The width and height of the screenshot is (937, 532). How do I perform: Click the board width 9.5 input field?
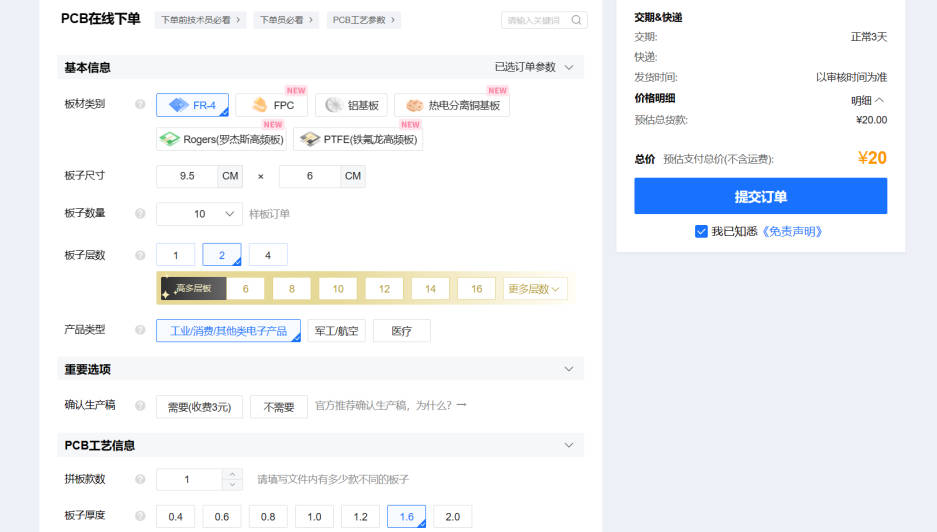point(187,176)
